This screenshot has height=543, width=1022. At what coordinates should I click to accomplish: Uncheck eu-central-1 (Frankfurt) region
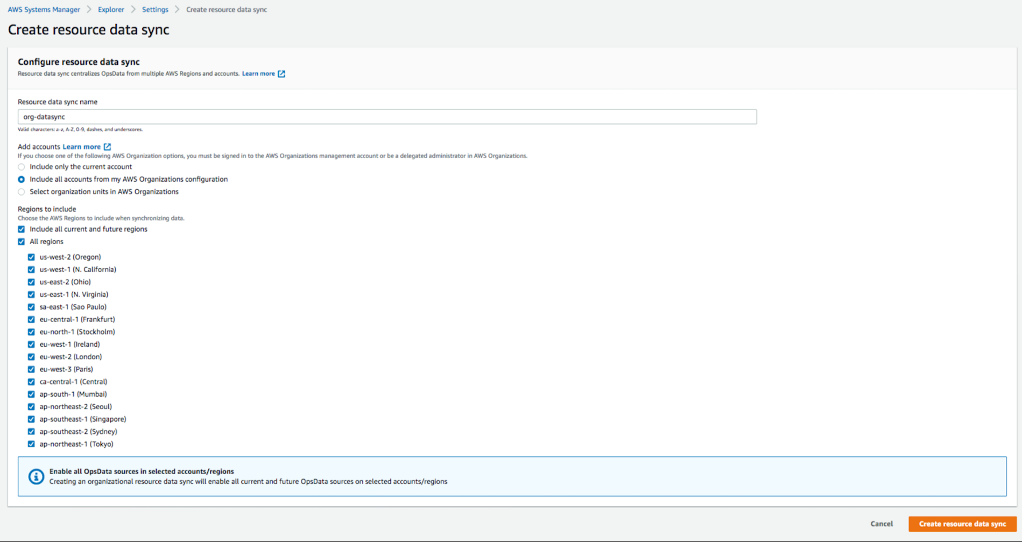pyautogui.click(x=31, y=319)
